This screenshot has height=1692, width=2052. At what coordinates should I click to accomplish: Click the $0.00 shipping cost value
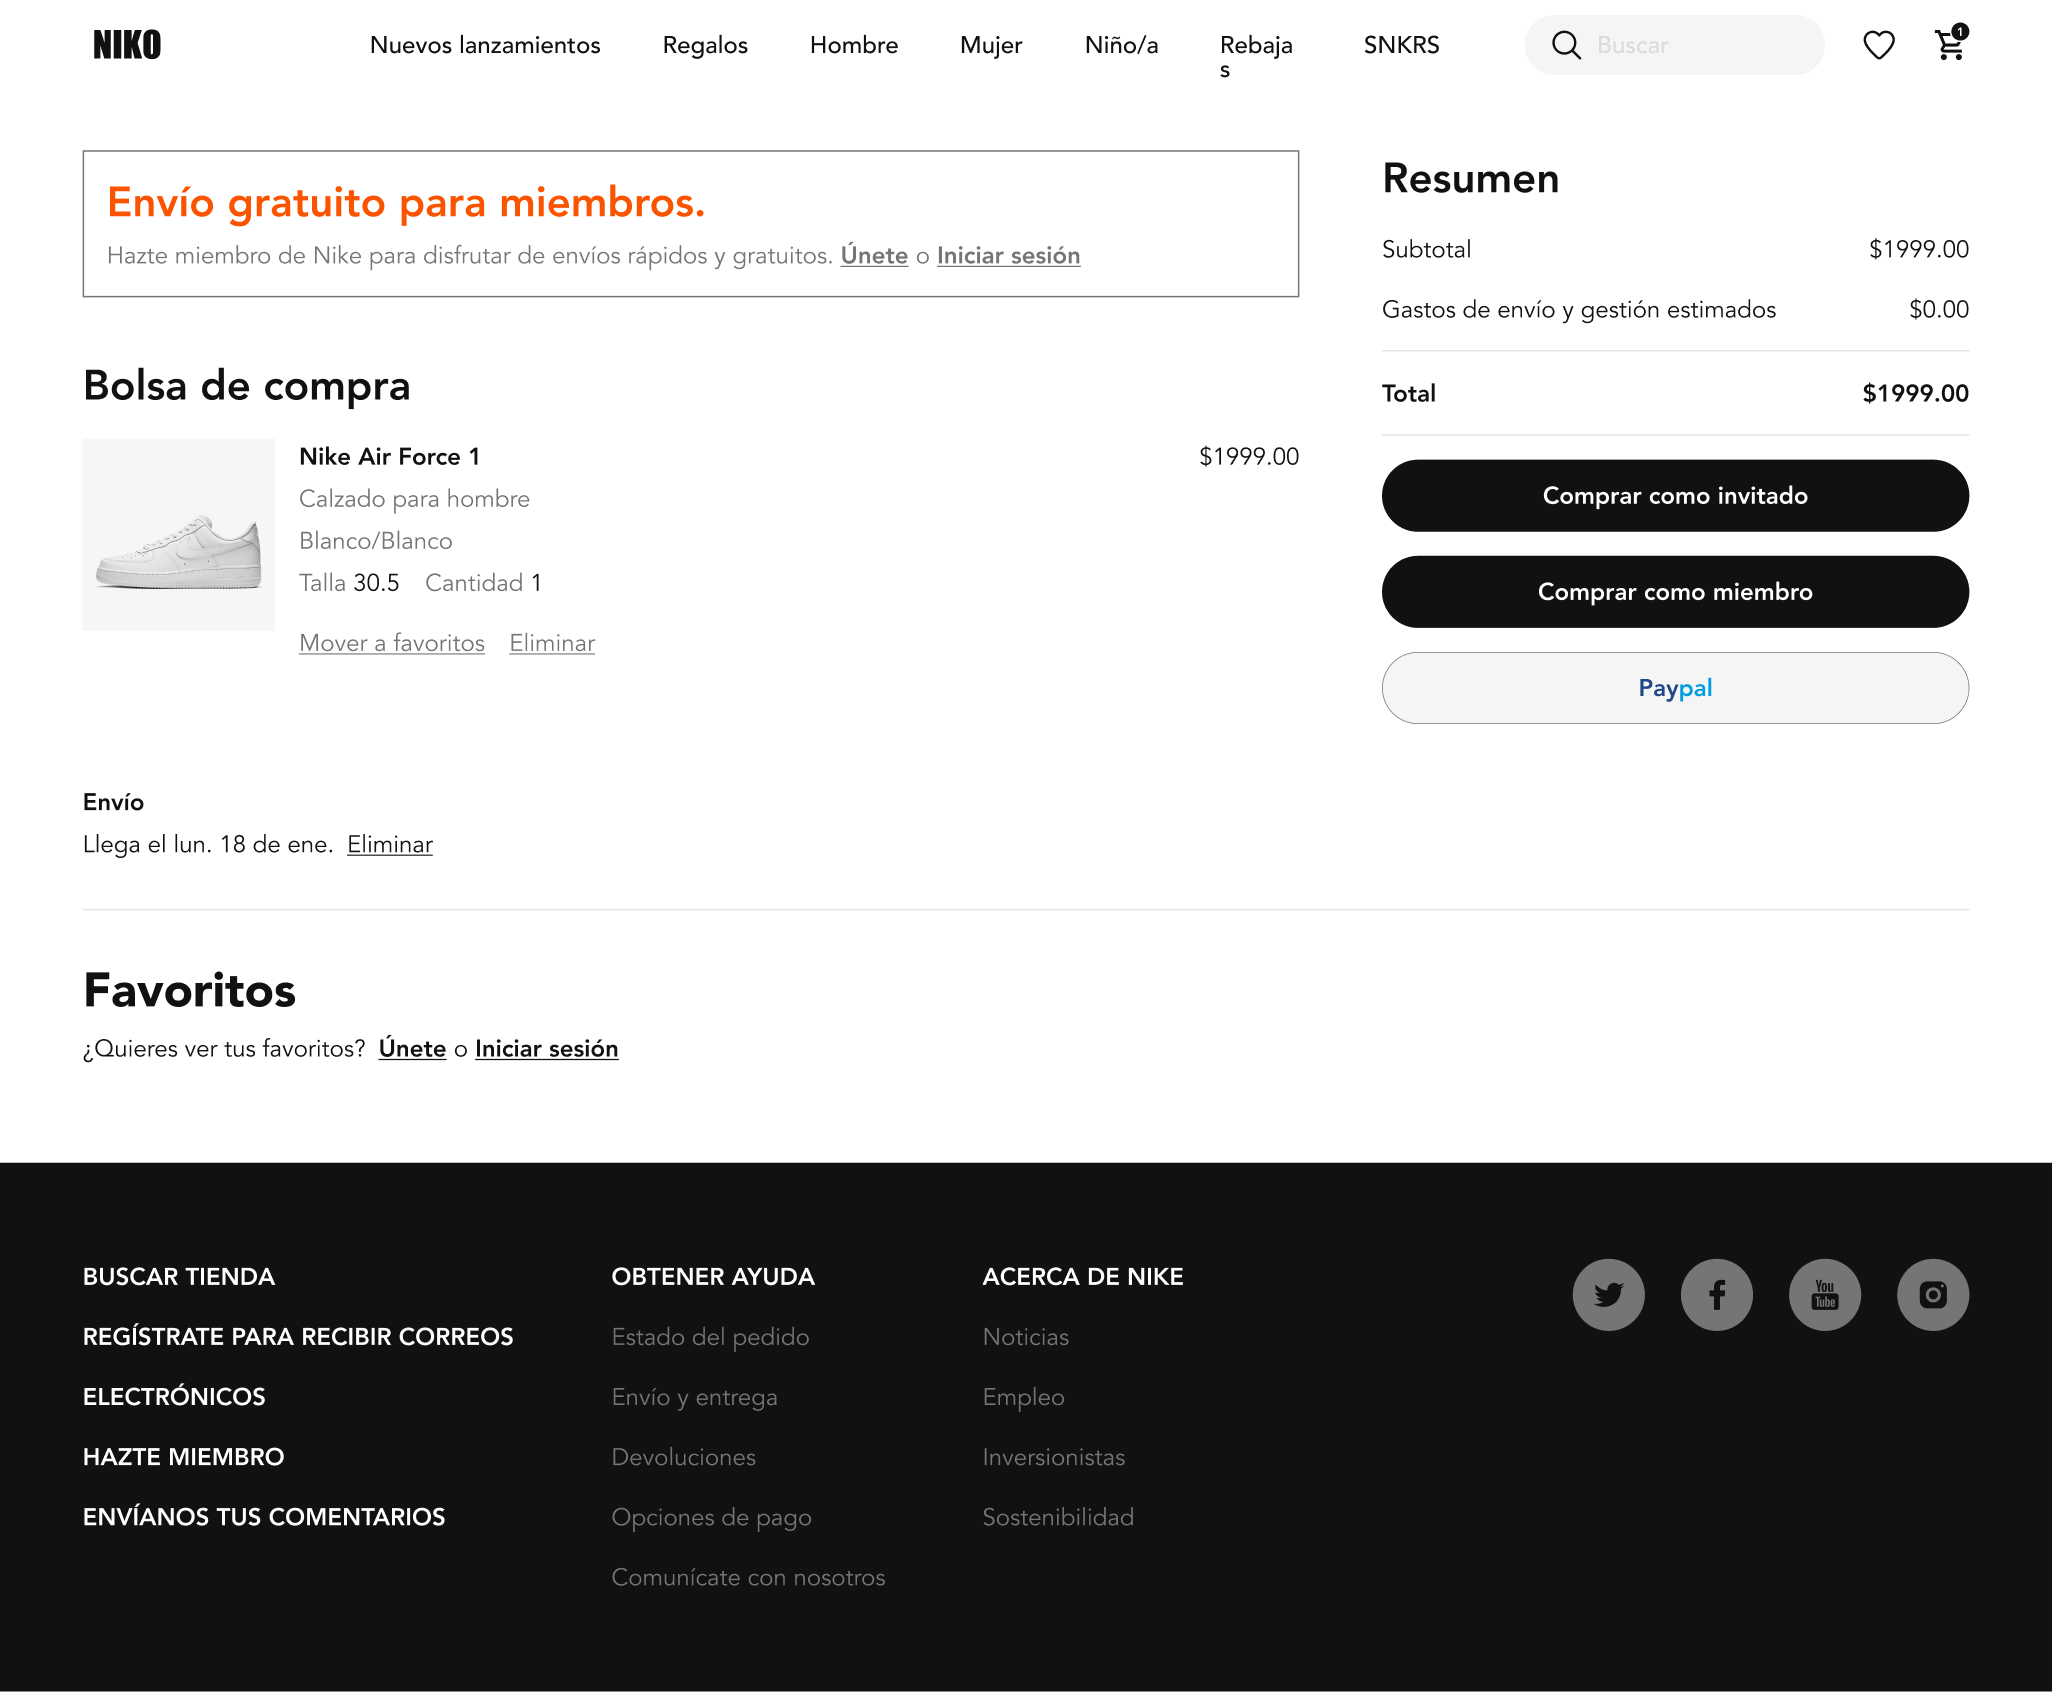(x=1938, y=309)
